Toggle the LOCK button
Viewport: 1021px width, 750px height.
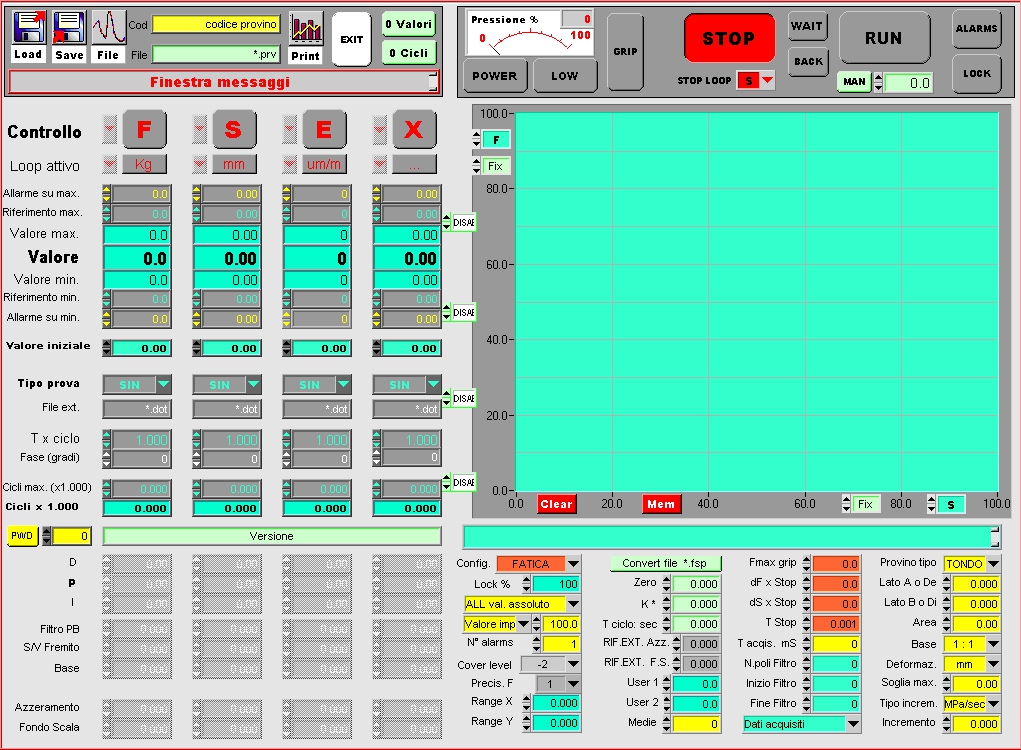976,74
